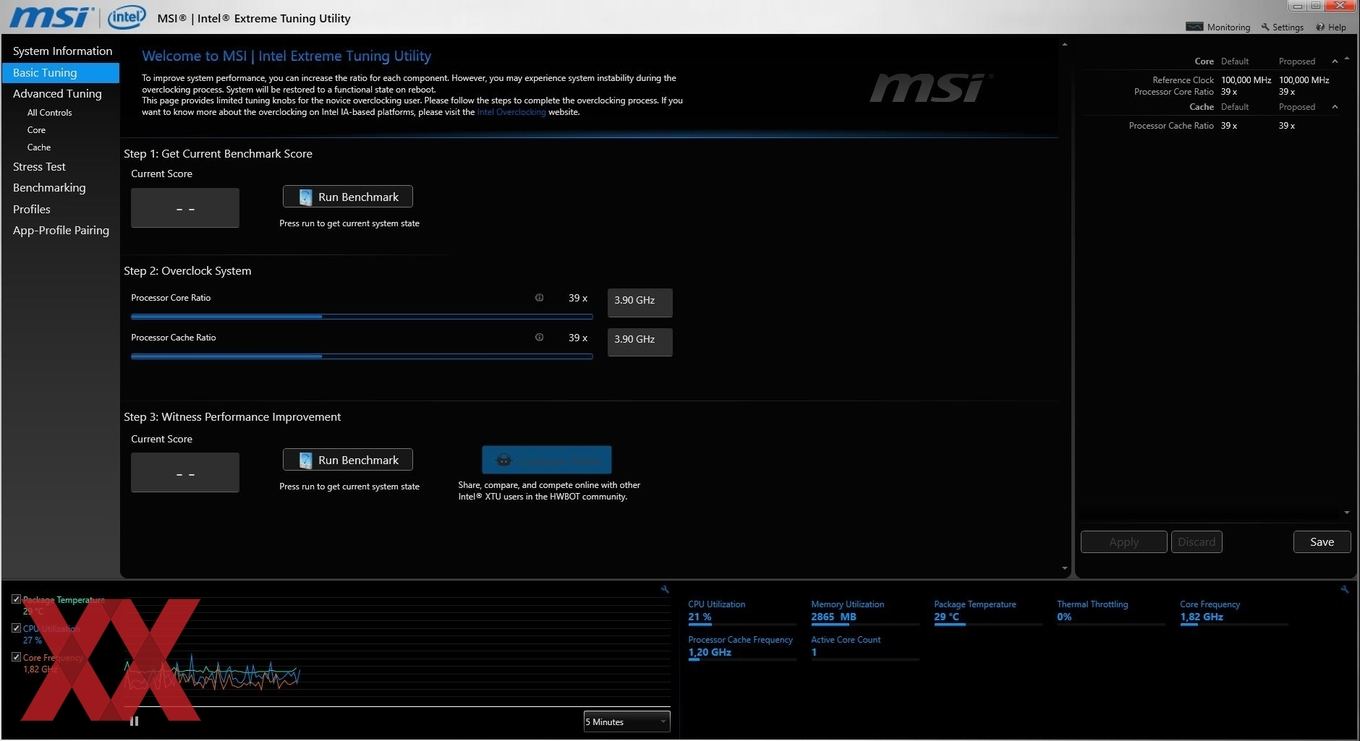
Task: Click the wrench icon above the monitoring tiles
Action: (x=1345, y=589)
